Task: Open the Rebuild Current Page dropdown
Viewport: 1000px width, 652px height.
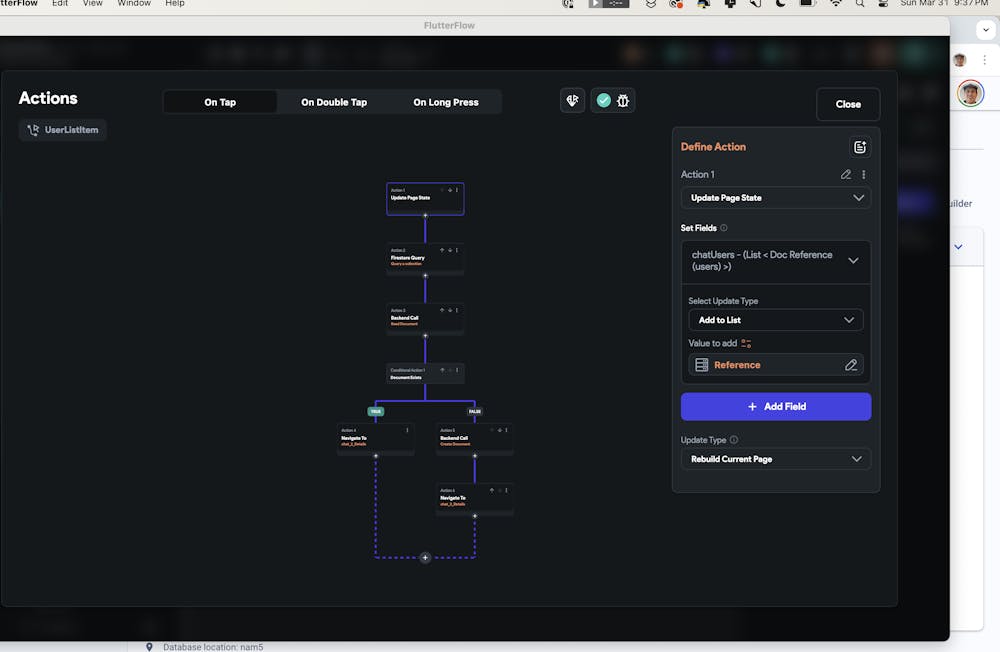Action: 776,459
